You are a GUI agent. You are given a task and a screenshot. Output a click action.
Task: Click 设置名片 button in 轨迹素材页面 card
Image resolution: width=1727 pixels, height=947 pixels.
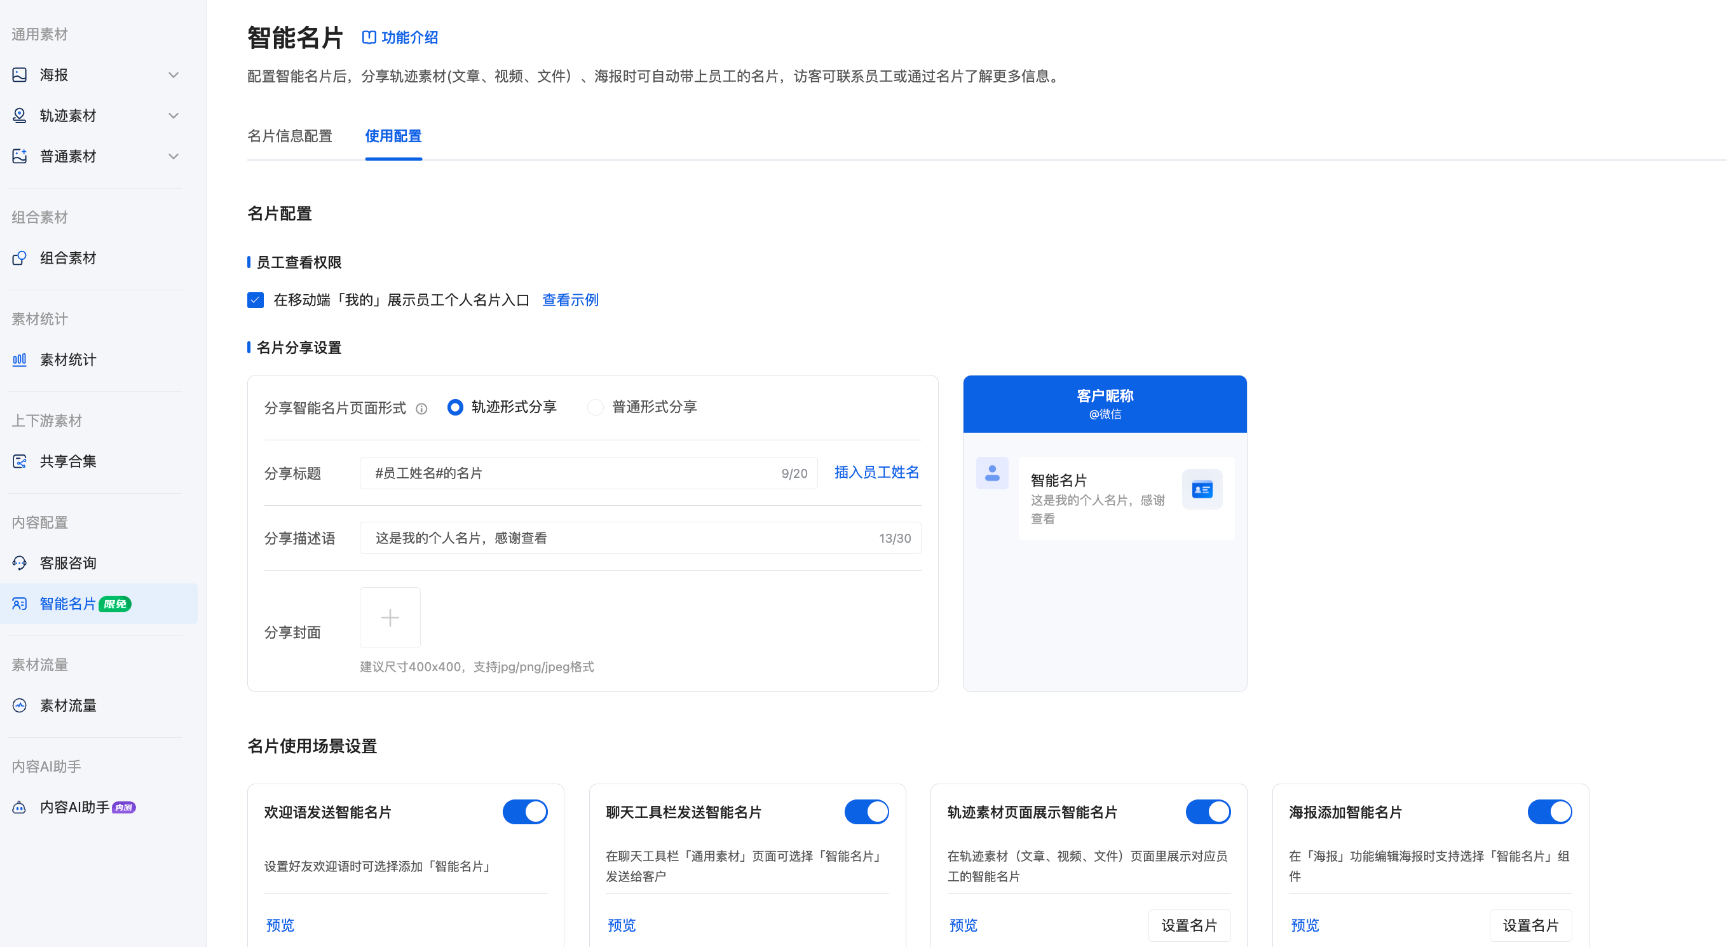click(x=1189, y=926)
